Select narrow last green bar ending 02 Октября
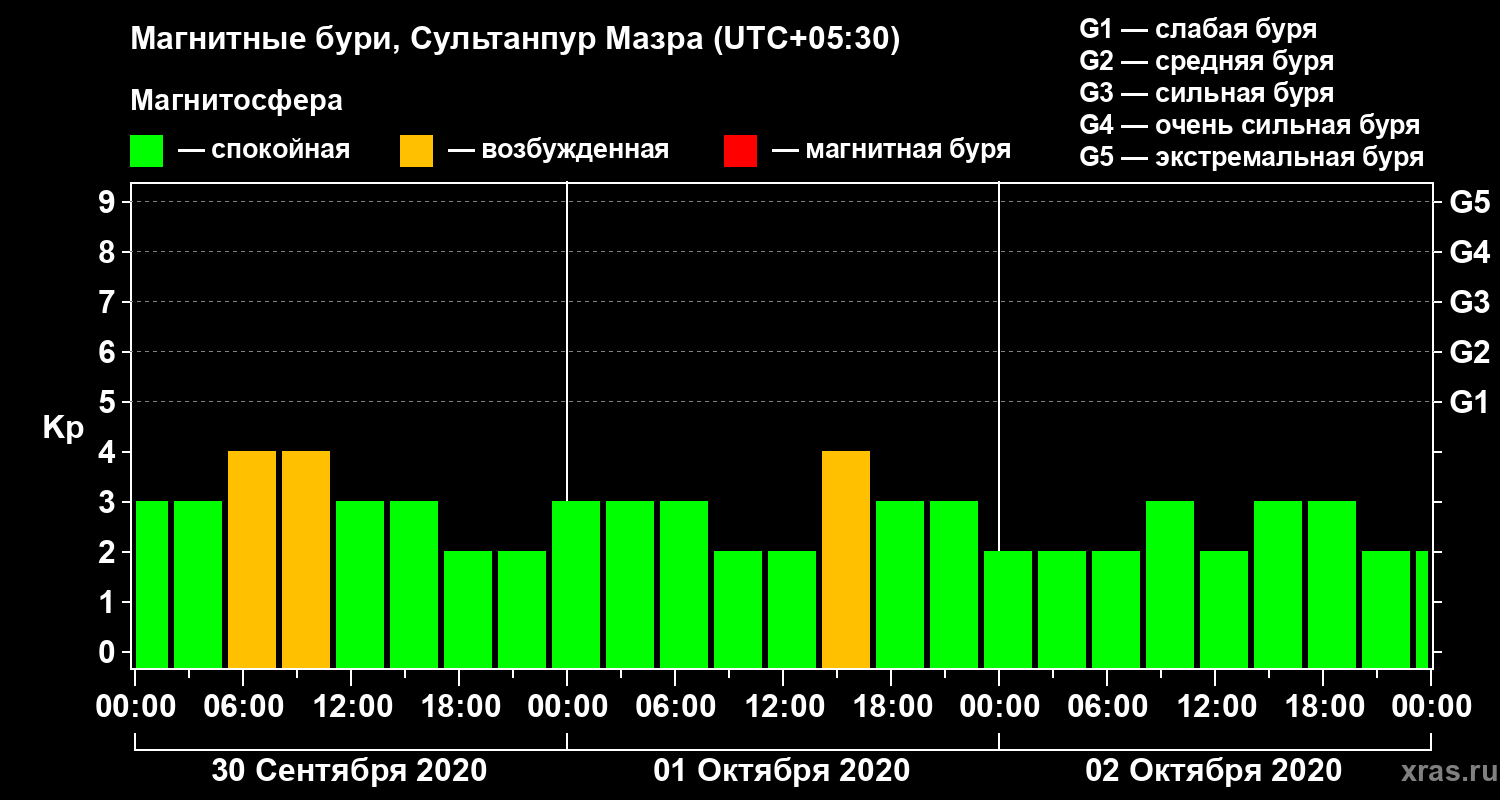 (x=1422, y=610)
